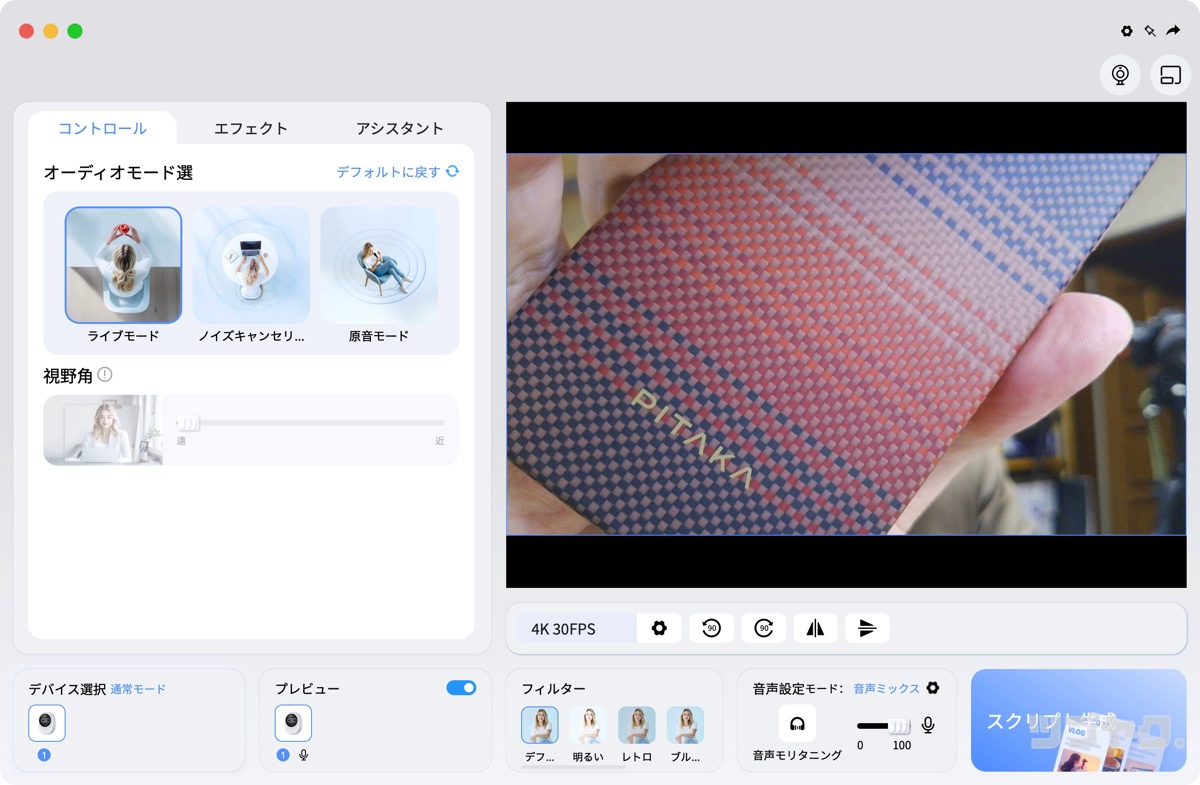Click the 視野角 slider handle
This screenshot has width=1200, height=785.
(188, 423)
